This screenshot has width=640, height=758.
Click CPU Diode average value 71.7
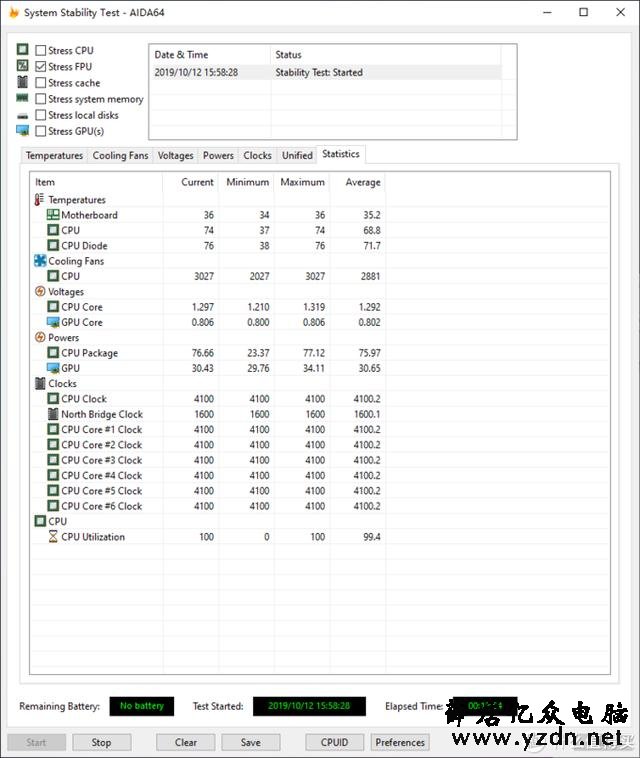click(372, 246)
